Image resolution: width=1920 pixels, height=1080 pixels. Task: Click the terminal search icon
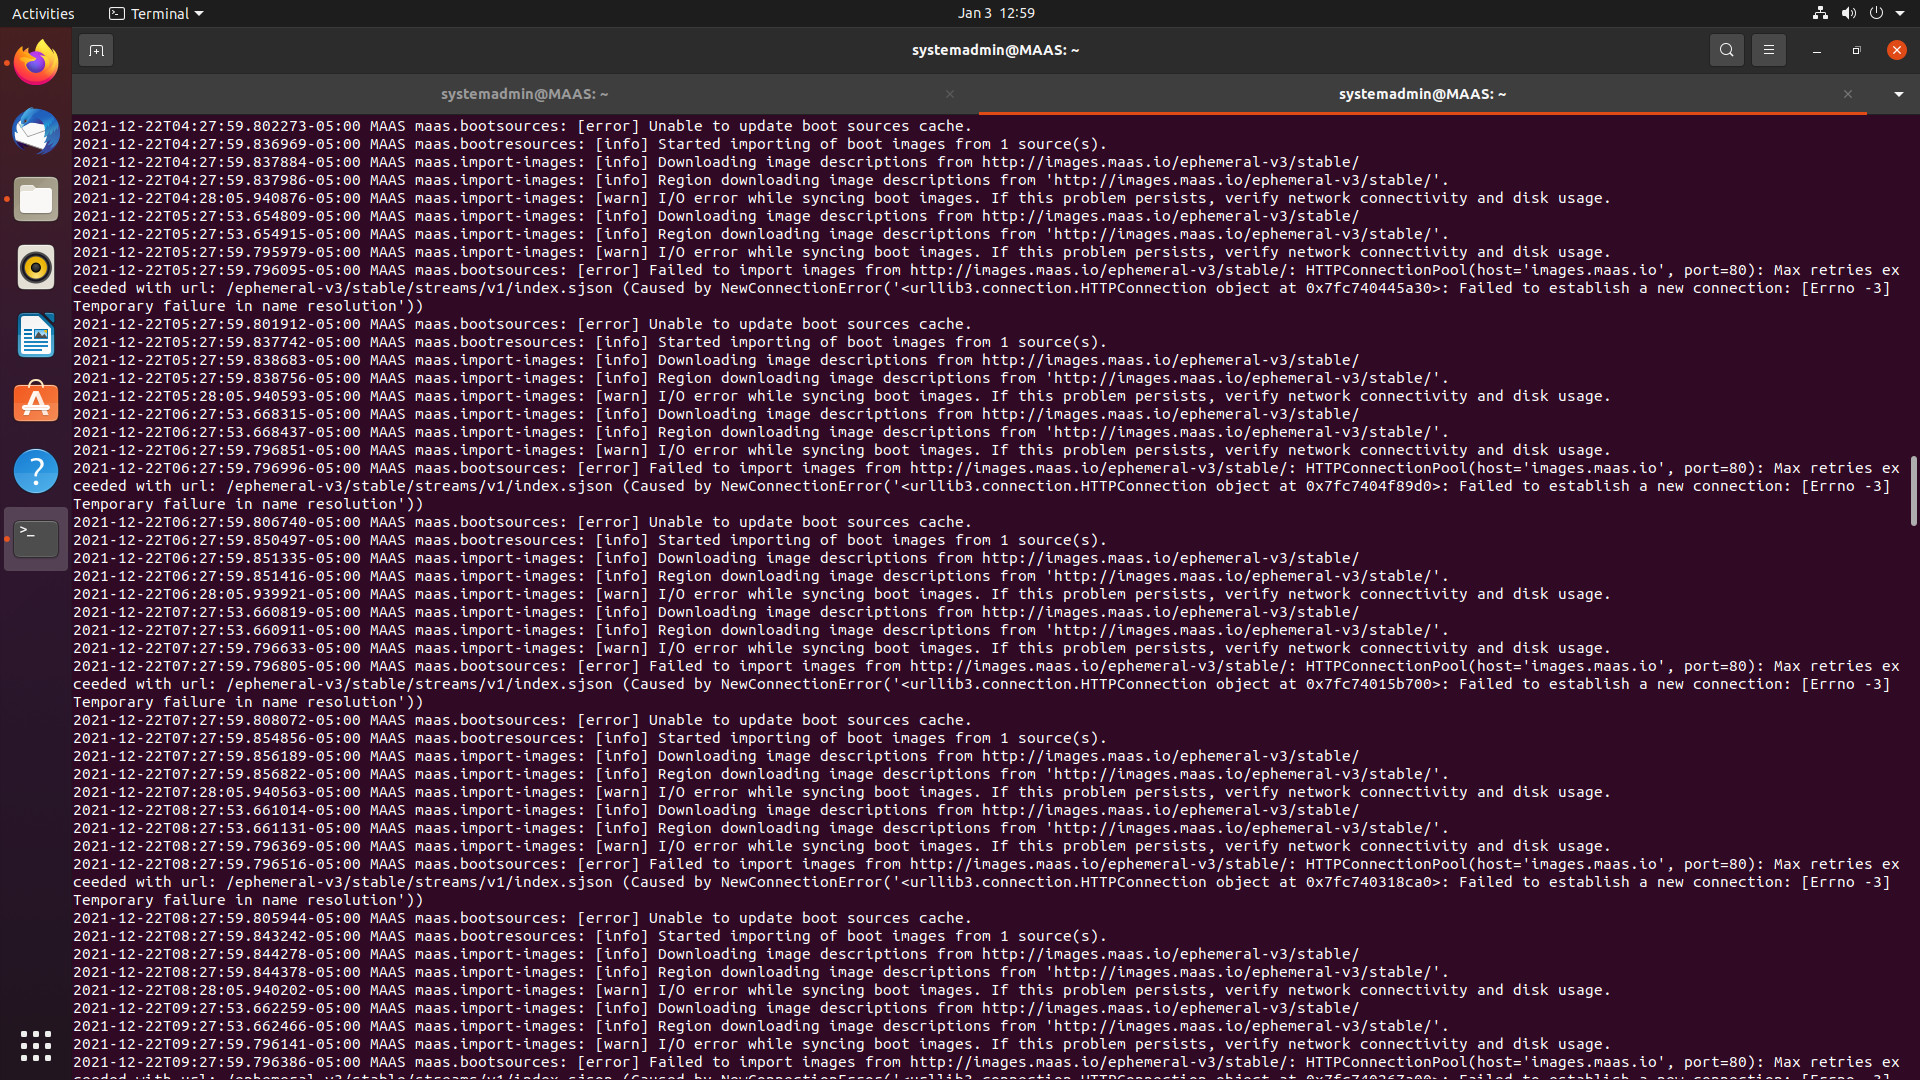click(x=1726, y=50)
